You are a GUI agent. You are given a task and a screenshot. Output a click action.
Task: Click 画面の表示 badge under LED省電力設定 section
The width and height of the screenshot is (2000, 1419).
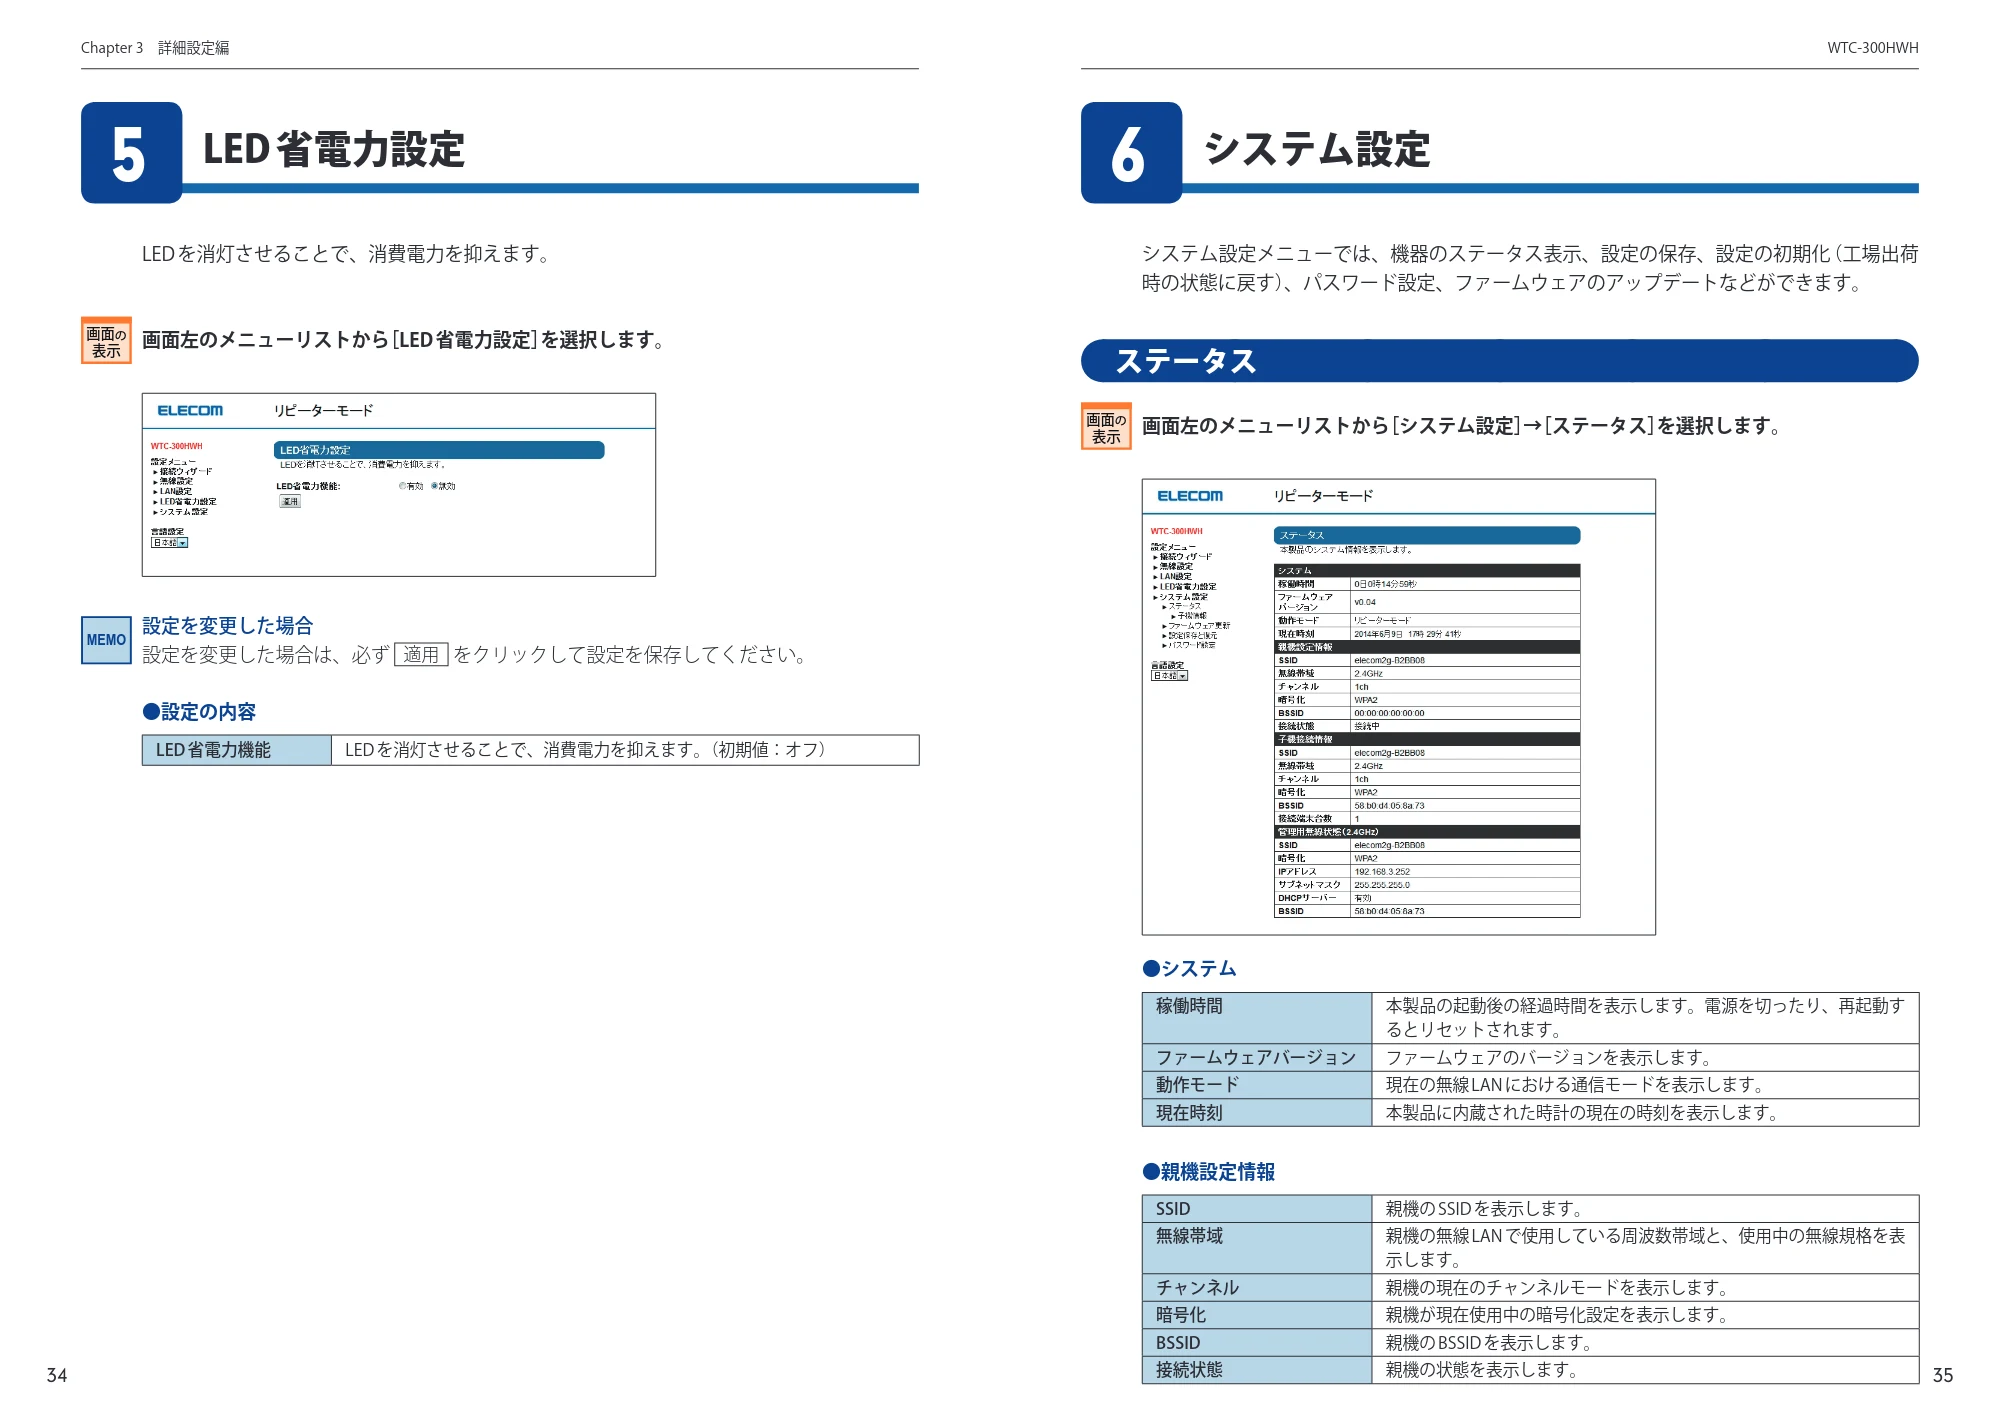(x=106, y=341)
